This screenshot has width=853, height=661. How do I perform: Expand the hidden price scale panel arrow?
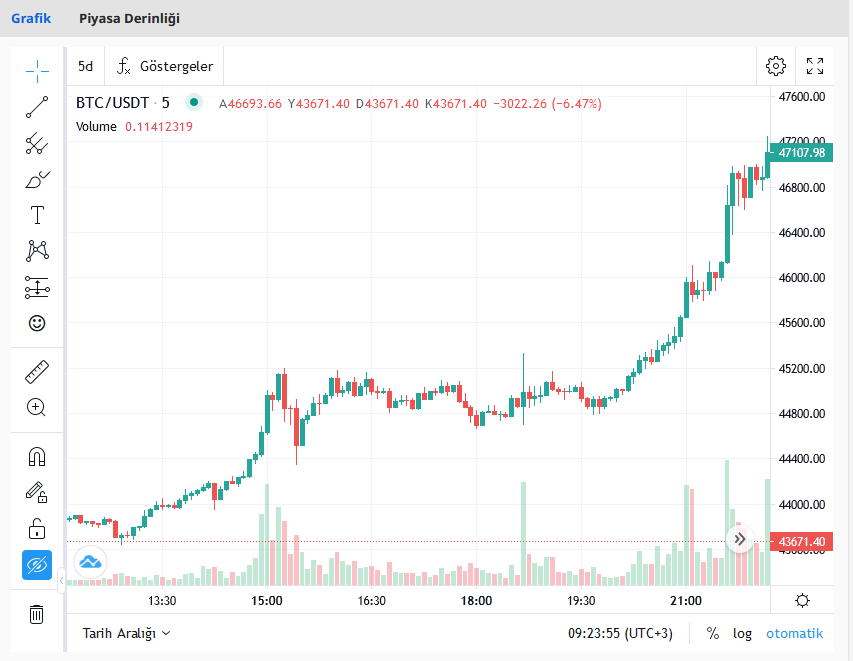pos(740,538)
